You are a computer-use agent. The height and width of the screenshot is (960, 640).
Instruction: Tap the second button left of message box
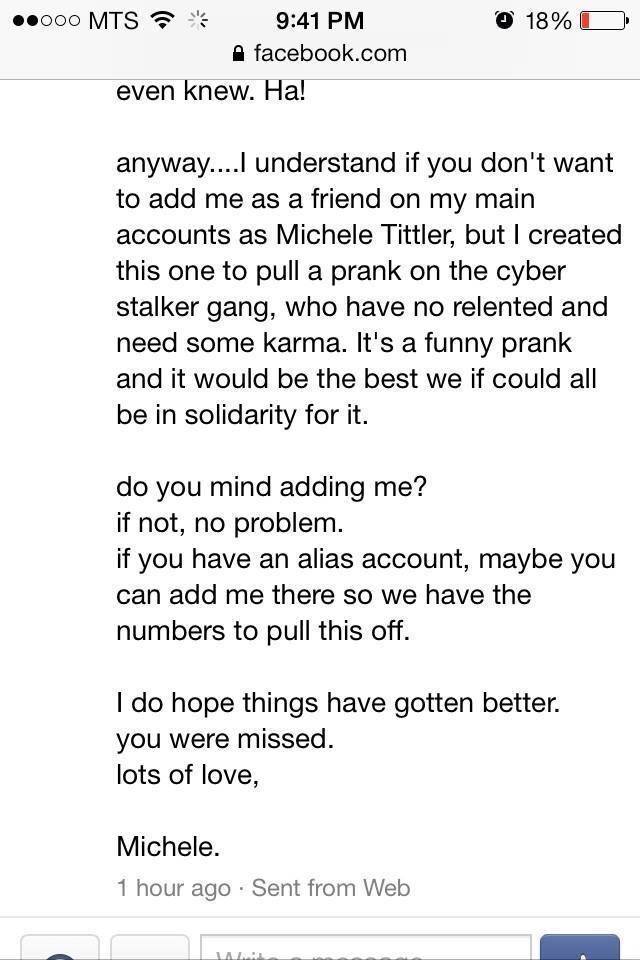pyautogui.click(x=149, y=948)
